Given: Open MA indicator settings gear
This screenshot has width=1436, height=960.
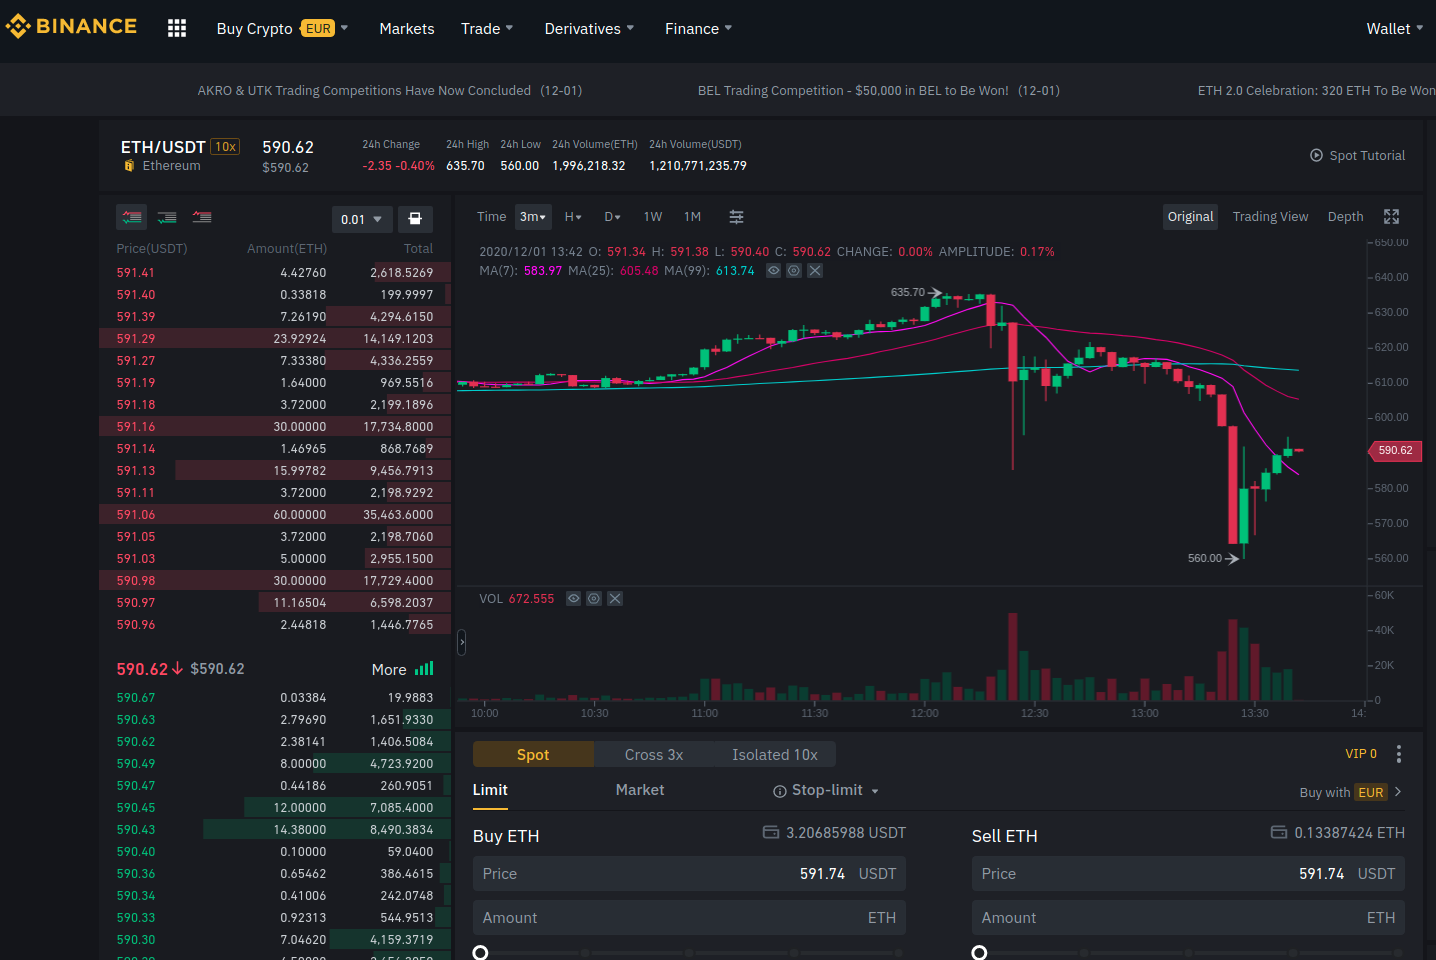Looking at the screenshot, I should coord(794,271).
